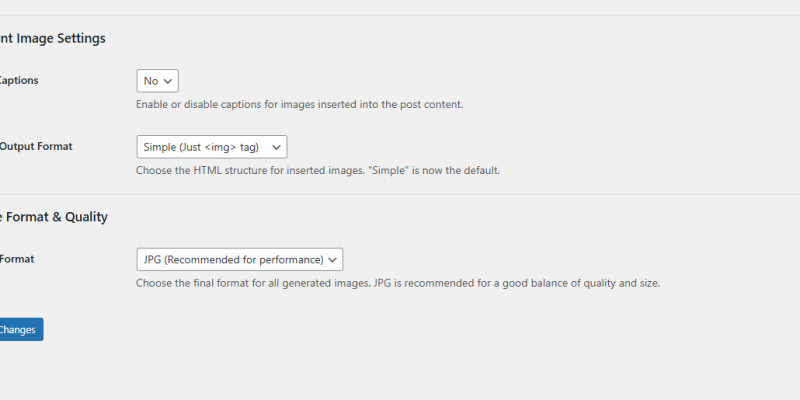Click the horizontal divider above Format & Quality
The width and height of the screenshot is (800, 400).
click(400, 194)
